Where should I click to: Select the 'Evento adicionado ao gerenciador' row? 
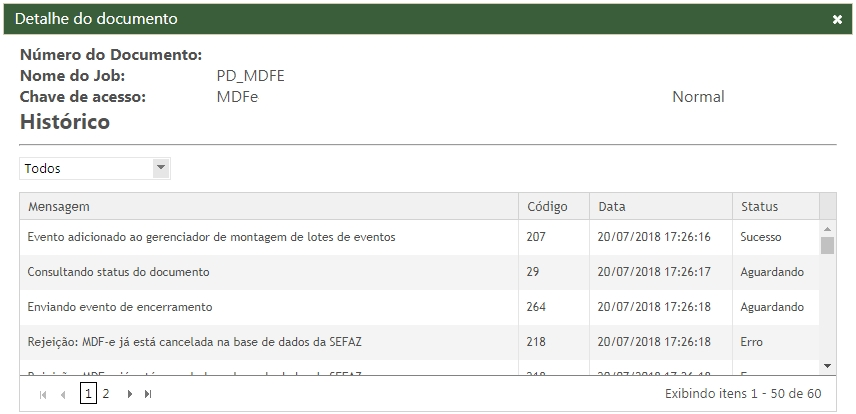[x=211, y=237]
